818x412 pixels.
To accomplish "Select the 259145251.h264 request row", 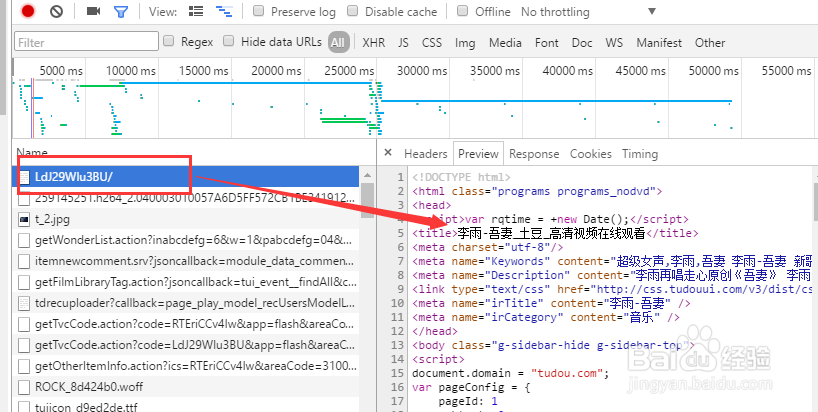I will (187, 198).
